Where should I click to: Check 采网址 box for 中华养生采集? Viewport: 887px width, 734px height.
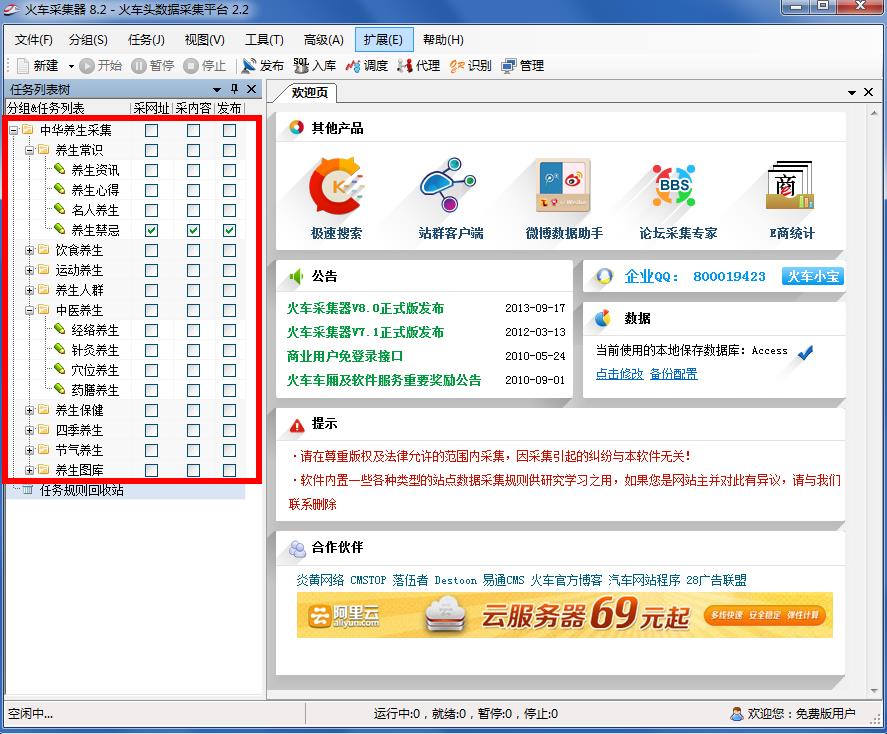[x=151, y=131]
